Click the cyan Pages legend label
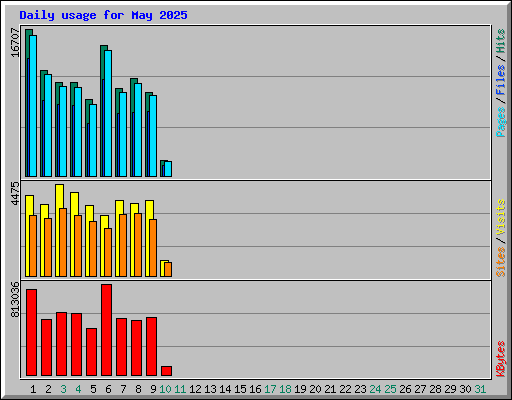512x400 pixels. tap(501, 122)
